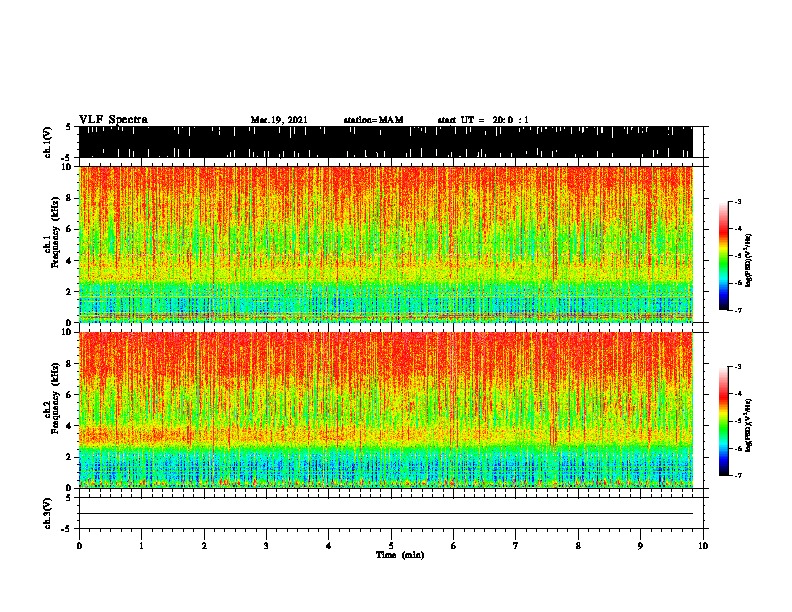Click the 'ch.3(V)' axis label
The width and height of the screenshot is (792, 612).
tap(48, 513)
